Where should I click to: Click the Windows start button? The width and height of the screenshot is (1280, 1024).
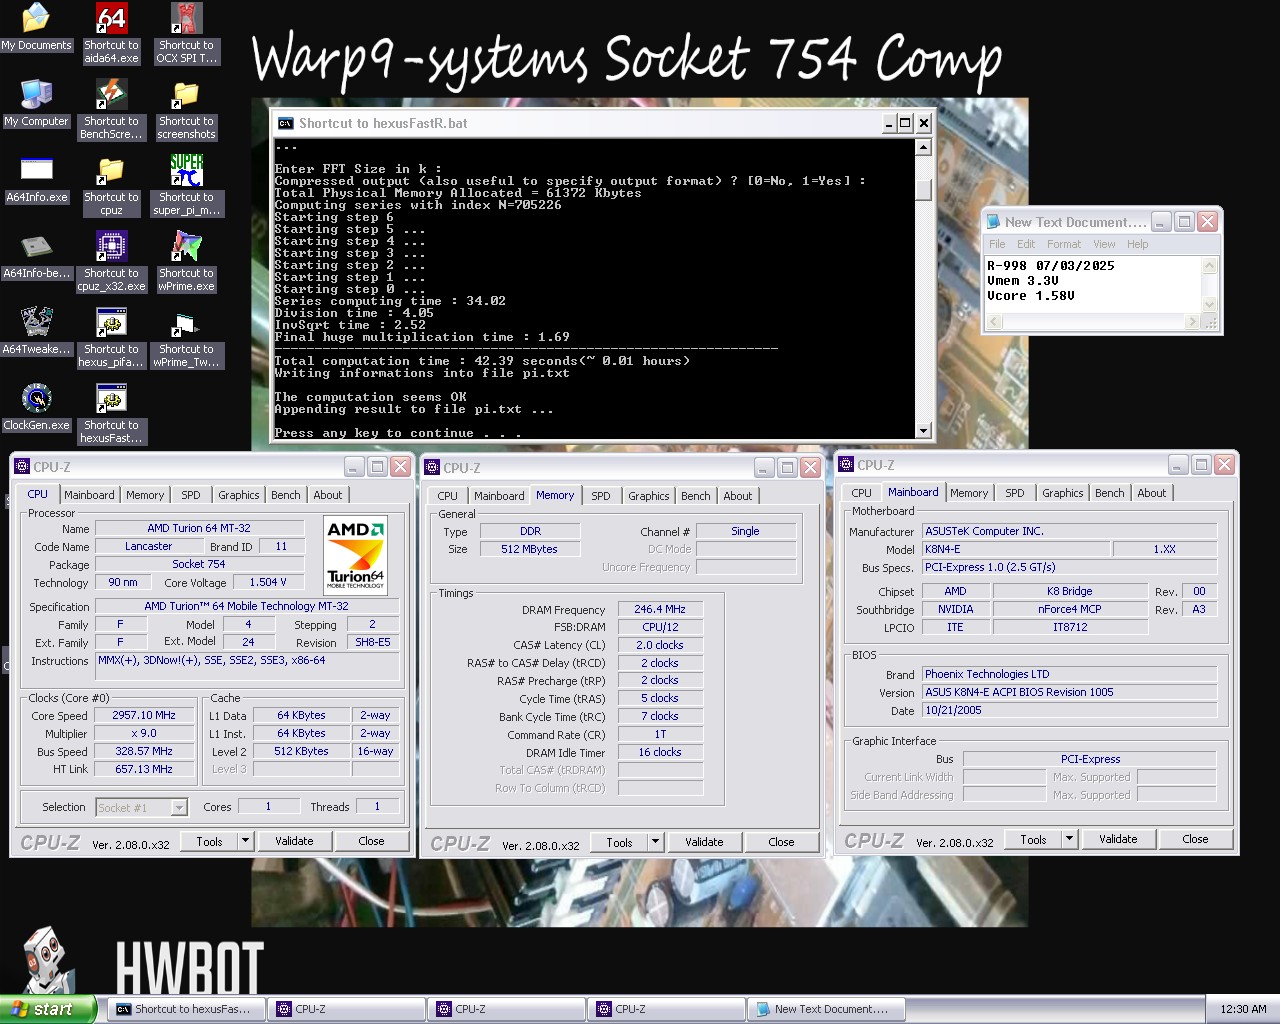[48, 1009]
